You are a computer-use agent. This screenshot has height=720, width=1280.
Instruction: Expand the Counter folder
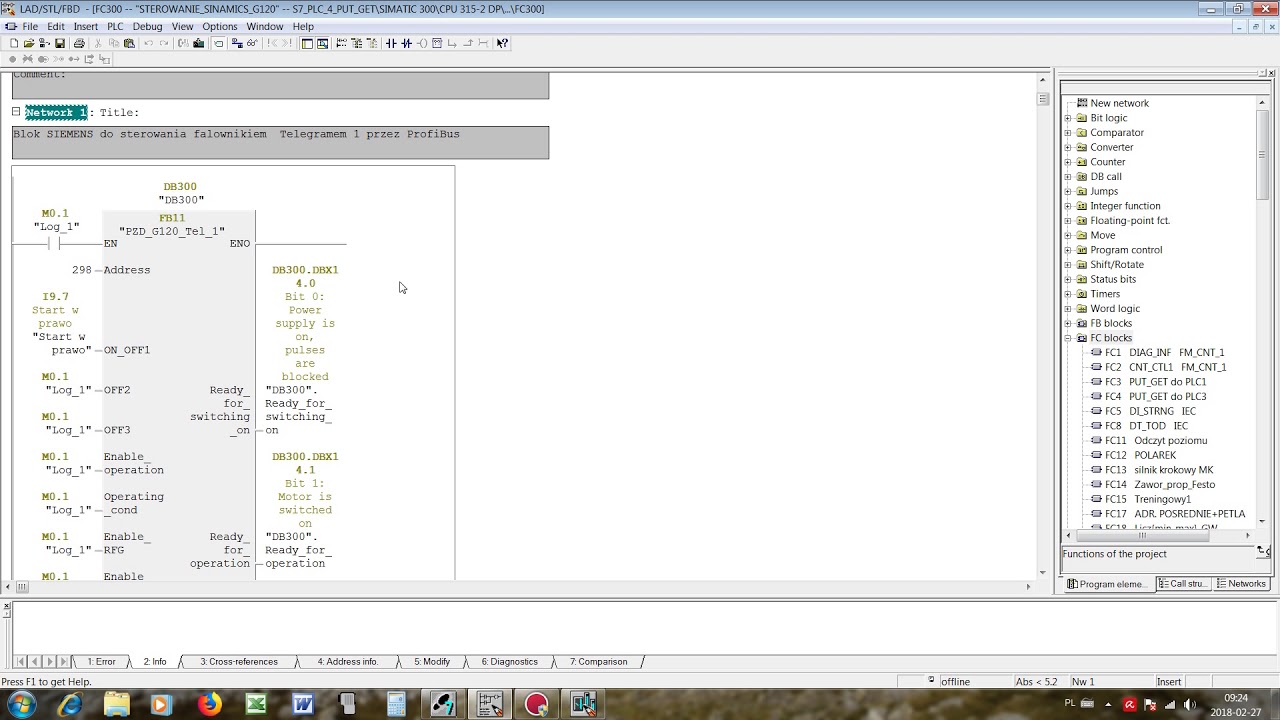1068,162
